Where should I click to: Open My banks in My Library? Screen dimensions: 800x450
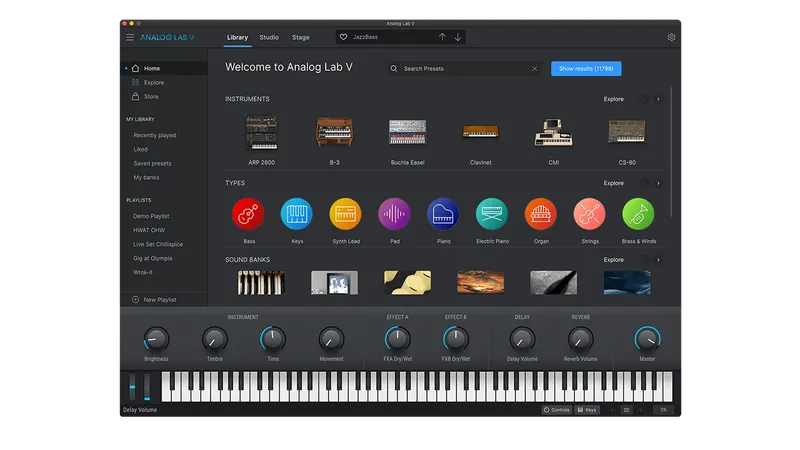[146, 178]
